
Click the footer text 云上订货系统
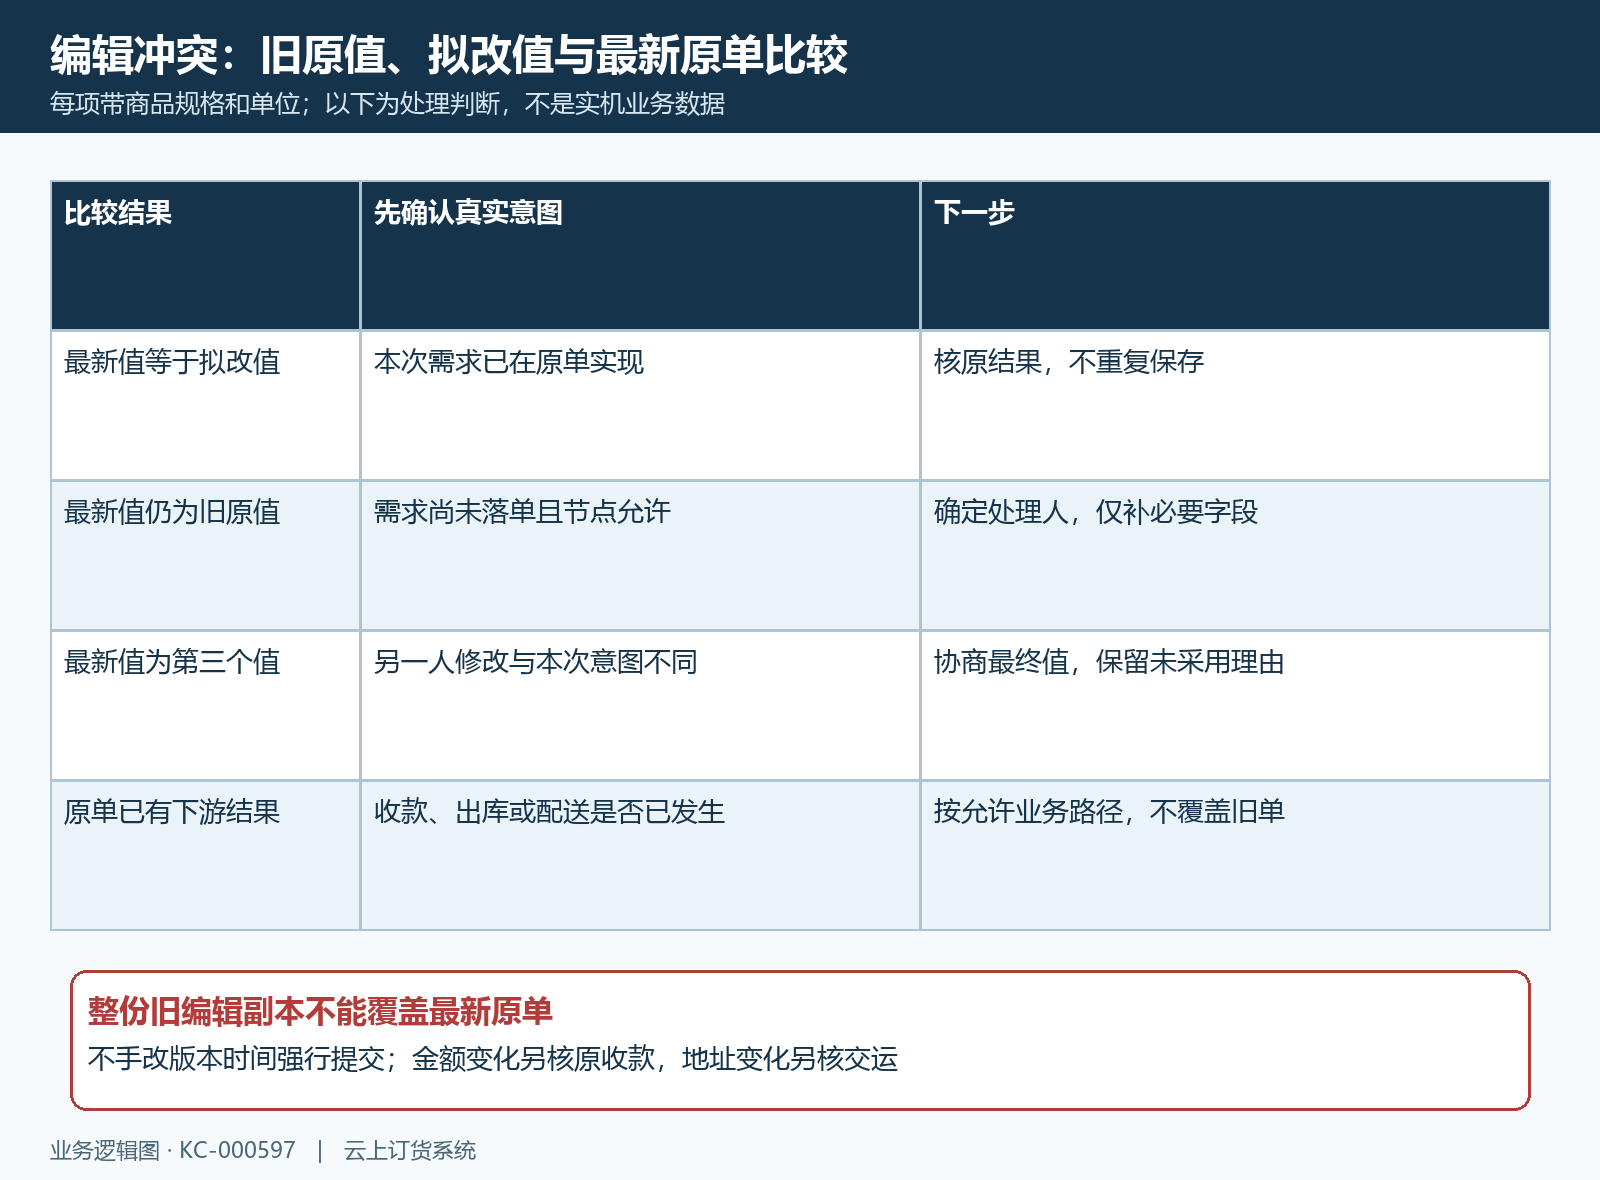point(410,1151)
